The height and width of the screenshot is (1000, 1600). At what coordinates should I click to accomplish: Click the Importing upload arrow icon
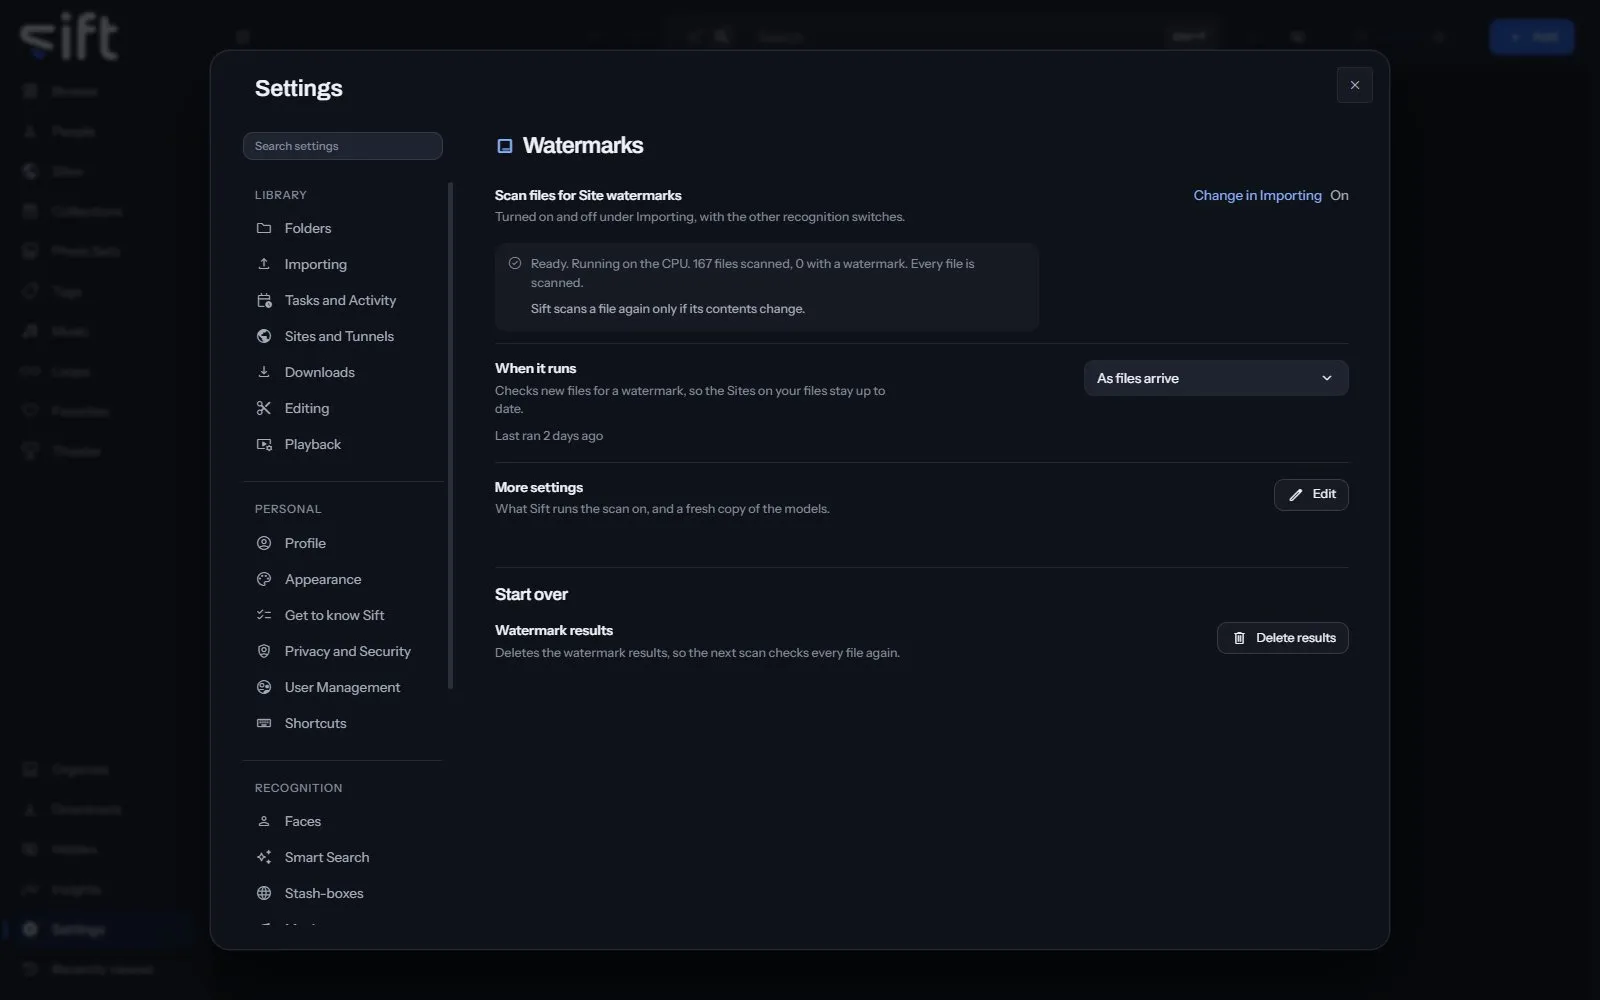point(264,264)
